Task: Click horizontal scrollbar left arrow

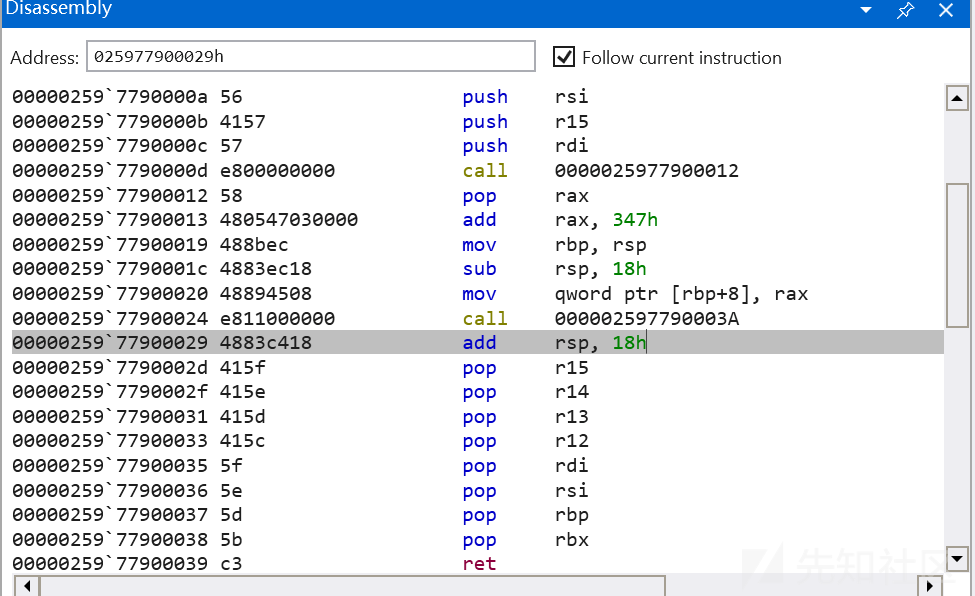Action: tap(27, 586)
